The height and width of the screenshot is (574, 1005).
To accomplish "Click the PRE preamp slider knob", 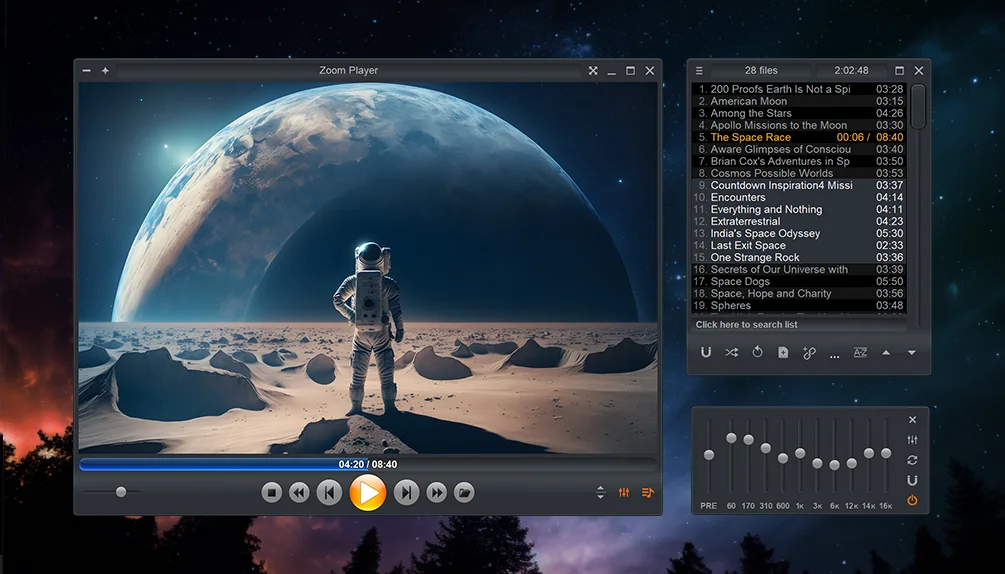I will pyautogui.click(x=709, y=455).
